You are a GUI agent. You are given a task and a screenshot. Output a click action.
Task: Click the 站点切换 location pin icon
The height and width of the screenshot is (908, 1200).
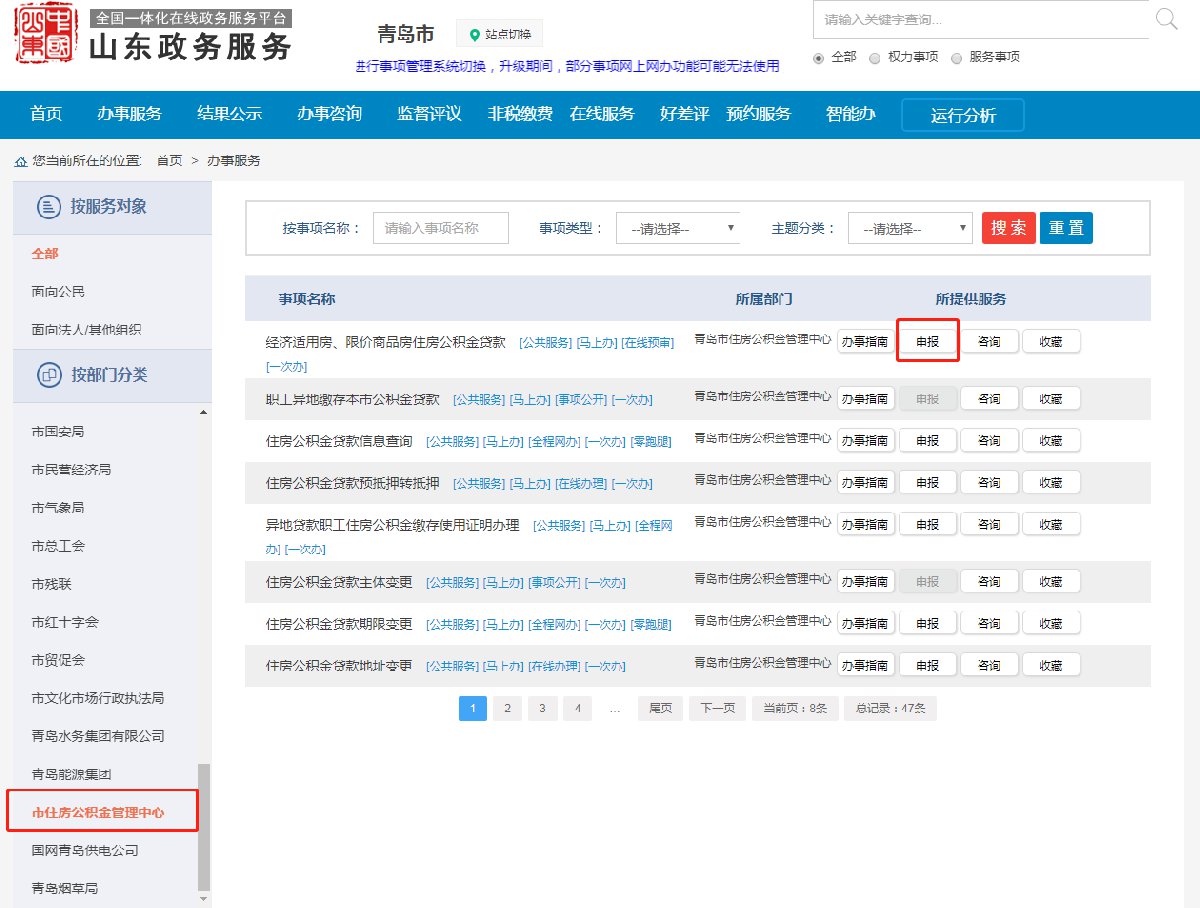475,35
